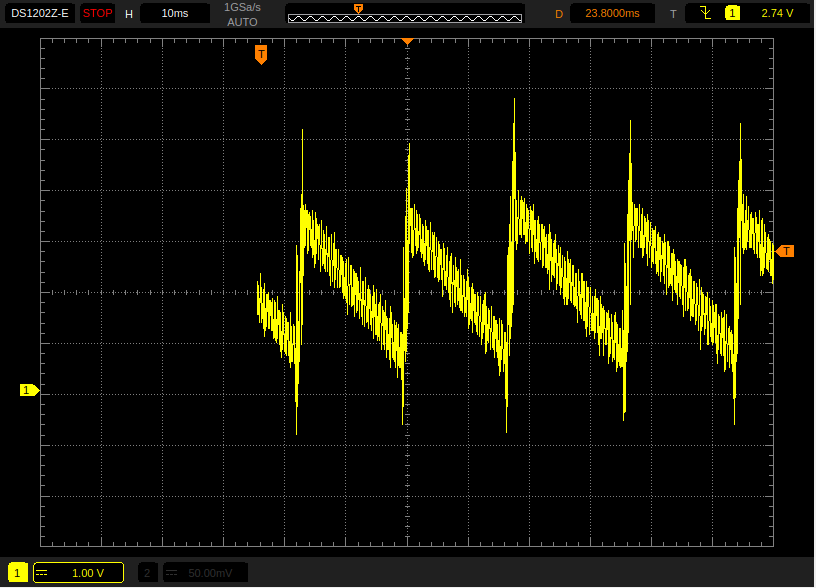
Task: Click the waveform memory overview bar
Action: coord(405,14)
